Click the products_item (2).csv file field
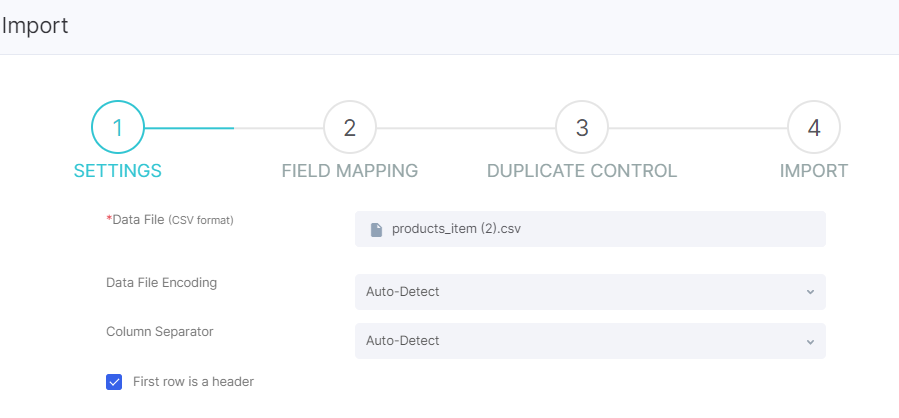 pyautogui.click(x=590, y=229)
